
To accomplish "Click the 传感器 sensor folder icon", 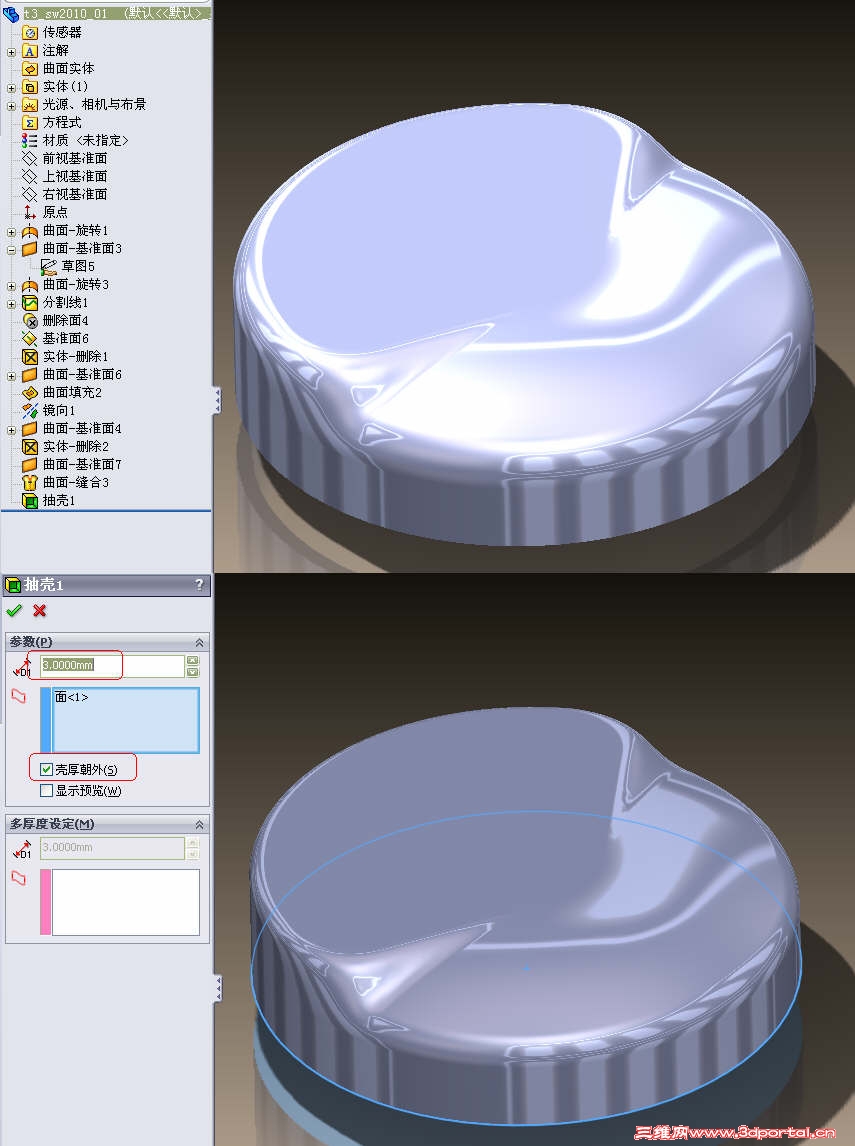I will point(30,32).
